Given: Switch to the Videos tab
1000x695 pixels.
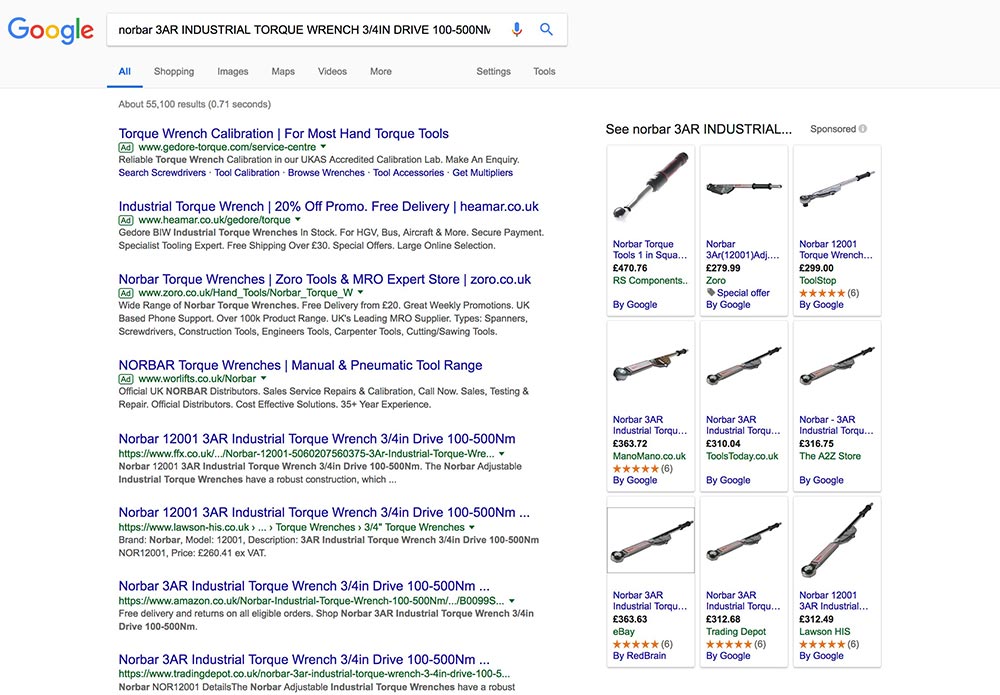Looking at the screenshot, I should click(332, 71).
